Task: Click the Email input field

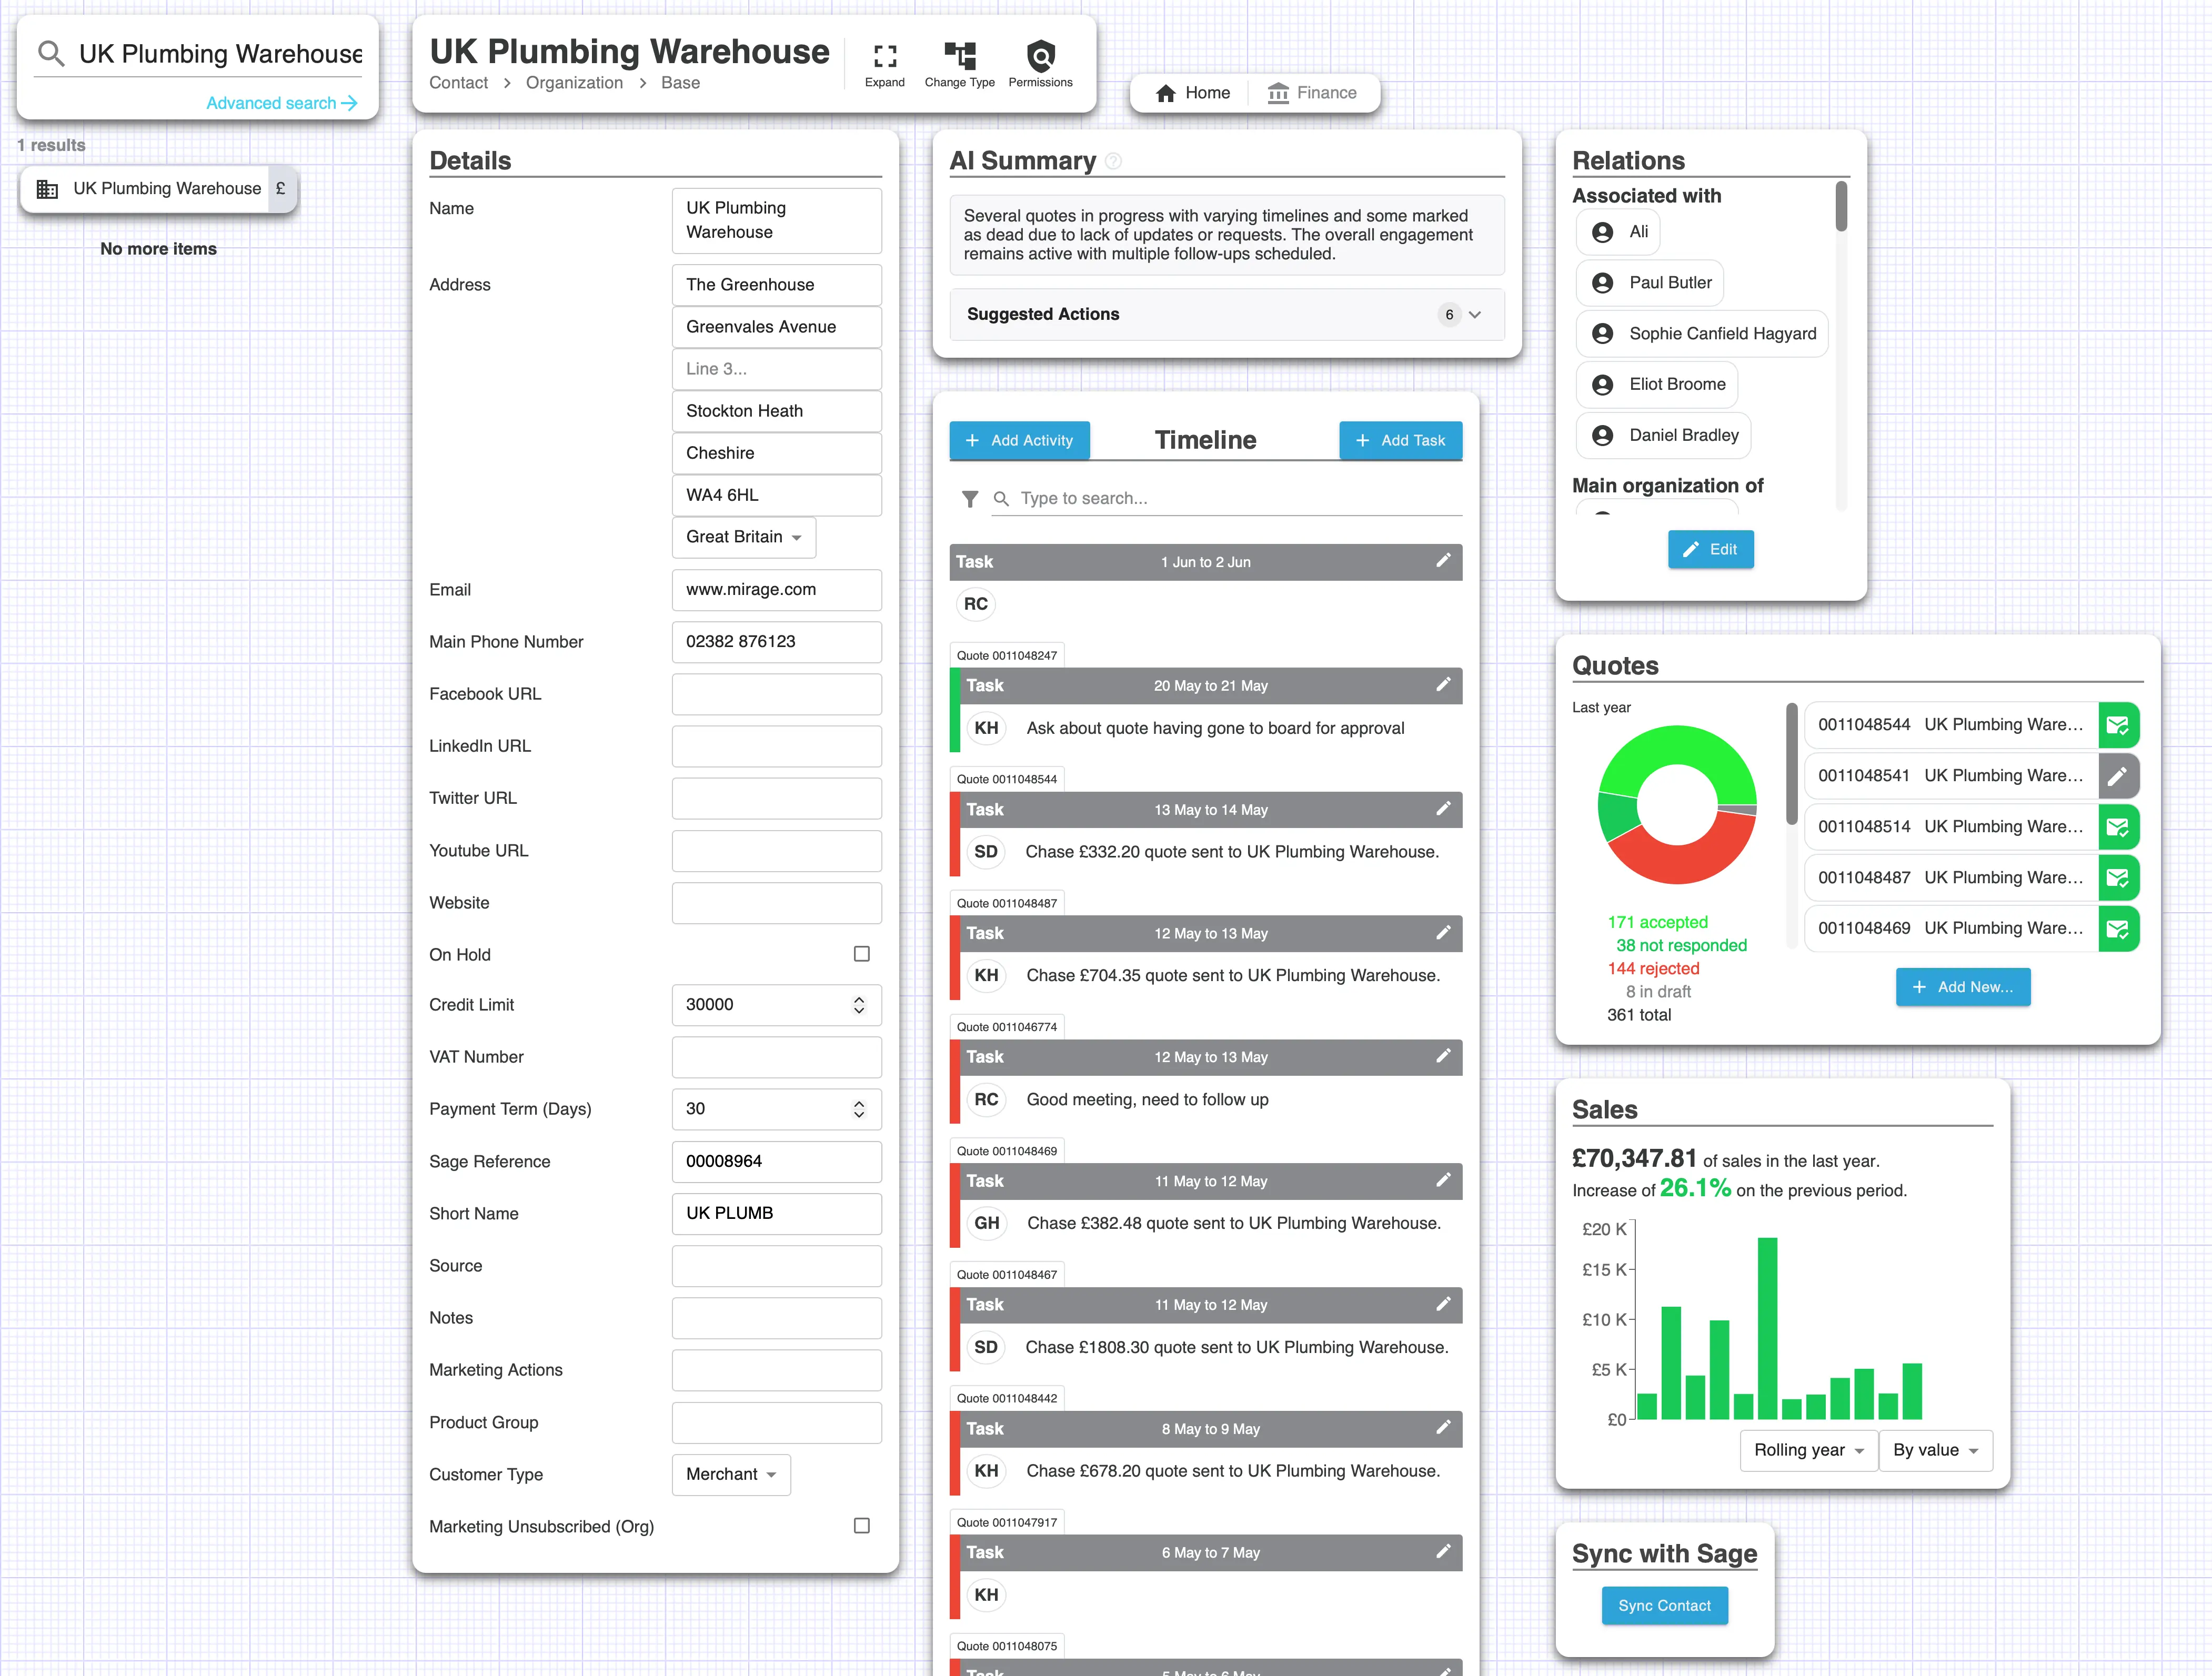Action: pos(776,590)
